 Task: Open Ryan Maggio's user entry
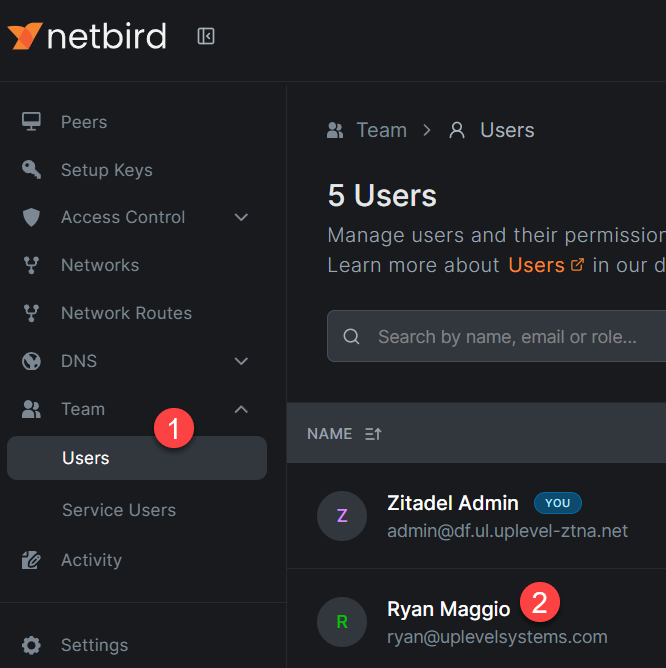[x=448, y=609]
